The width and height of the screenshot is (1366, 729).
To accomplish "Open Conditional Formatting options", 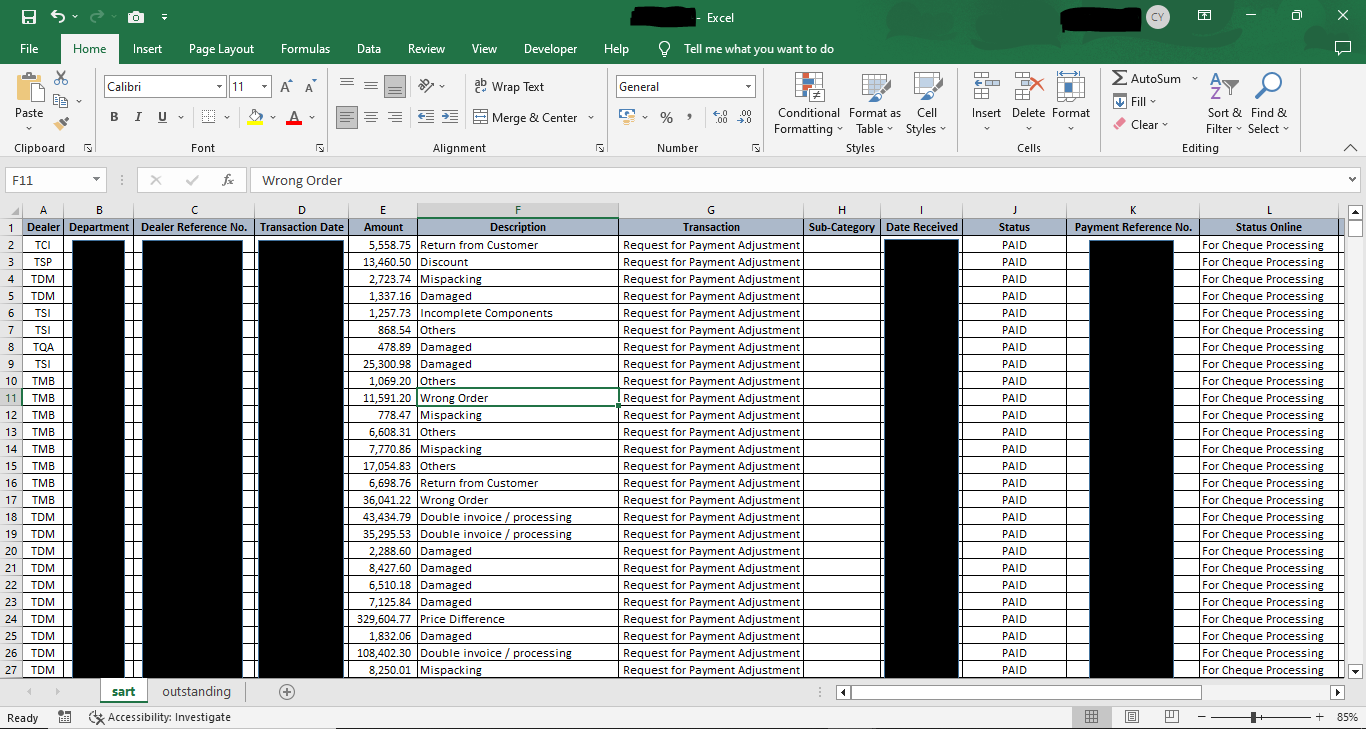I will 809,104.
